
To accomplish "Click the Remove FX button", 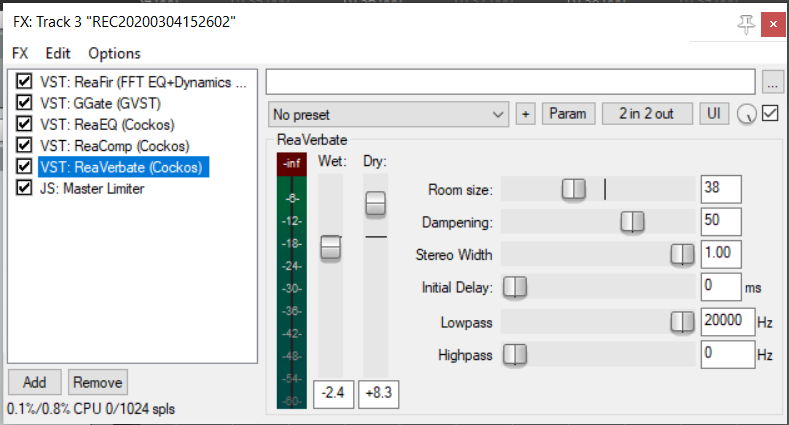I will click(98, 382).
